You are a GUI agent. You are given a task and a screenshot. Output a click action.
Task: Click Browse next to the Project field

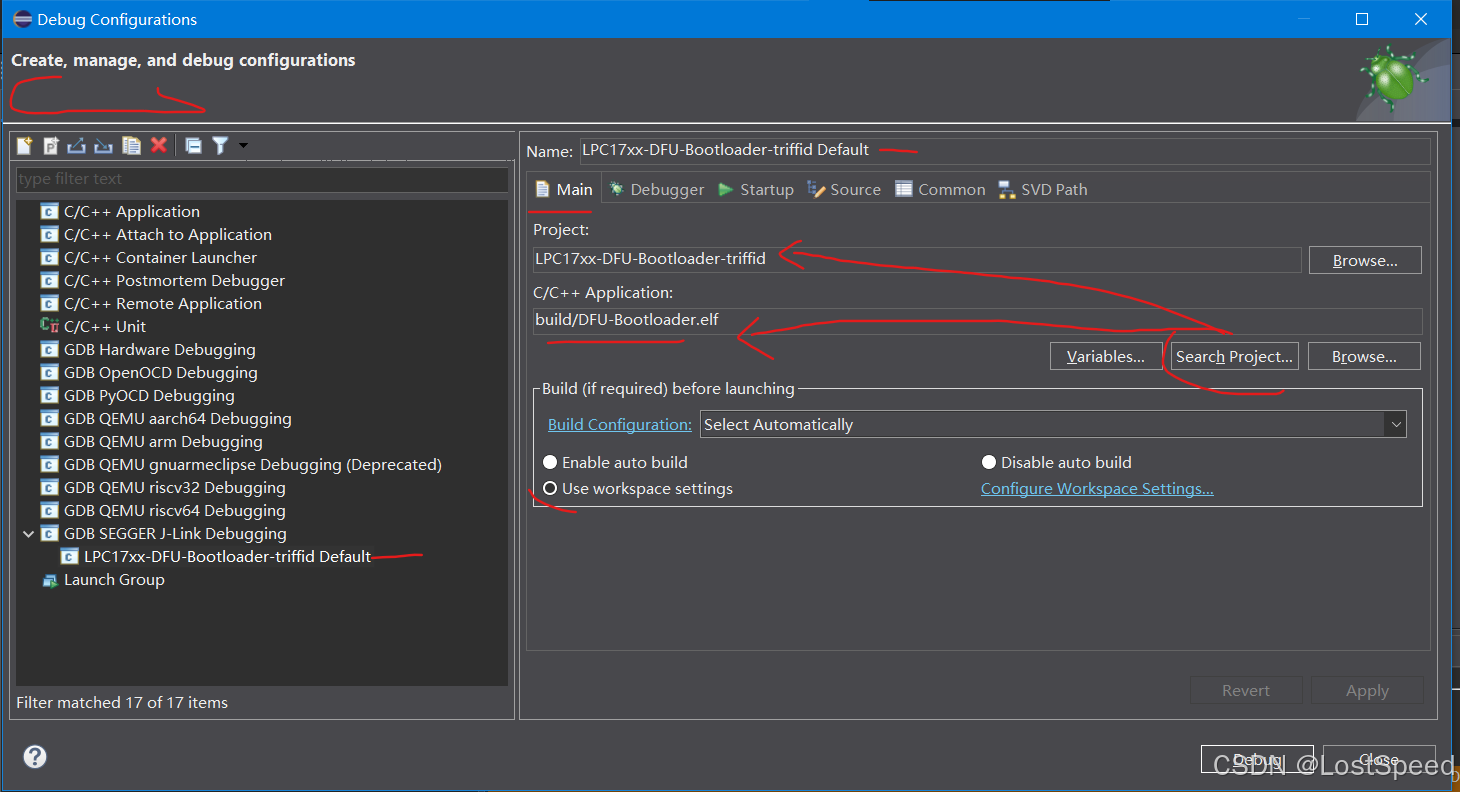tap(1365, 260)
